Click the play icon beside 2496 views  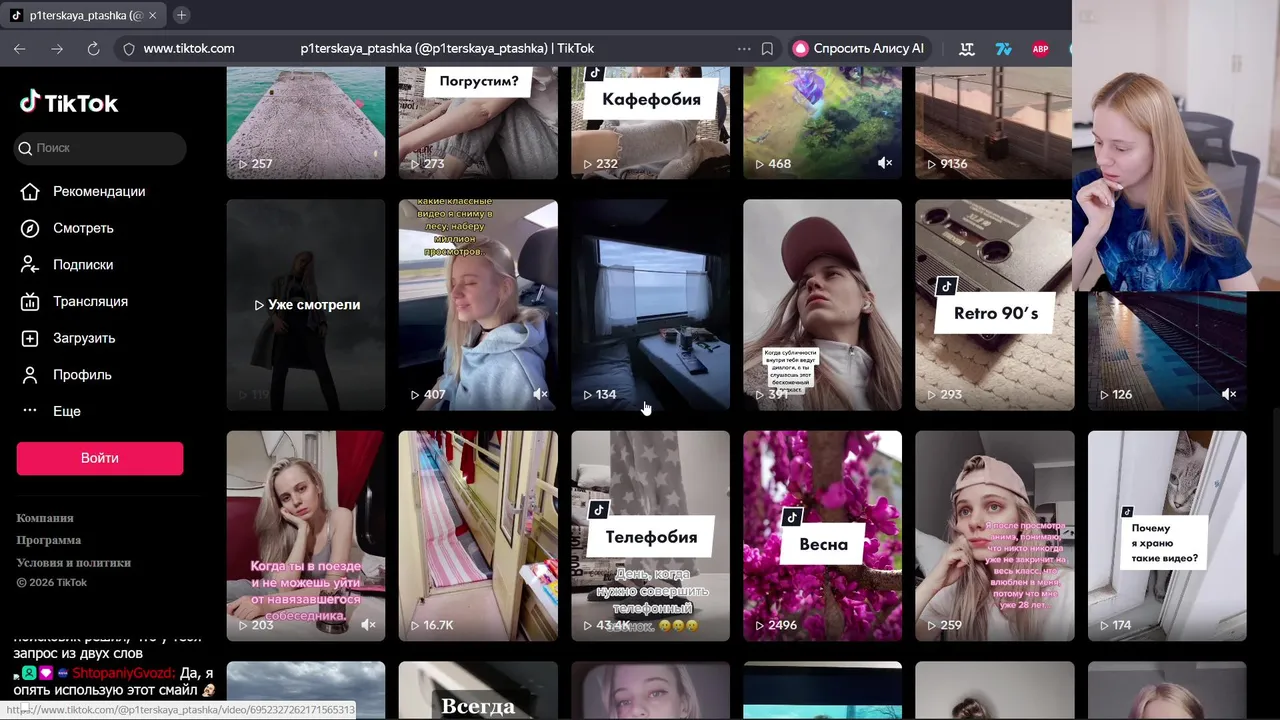759,625
